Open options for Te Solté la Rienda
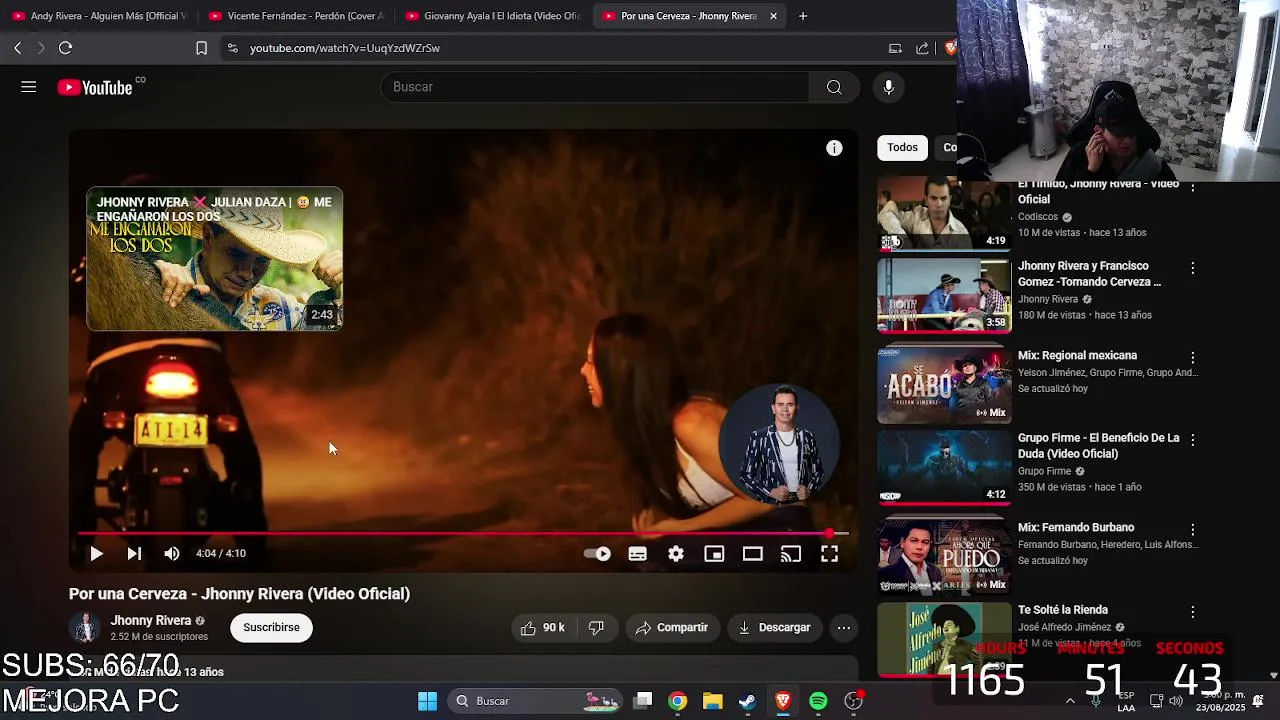1280x720 pixels. coord(1192,611)
